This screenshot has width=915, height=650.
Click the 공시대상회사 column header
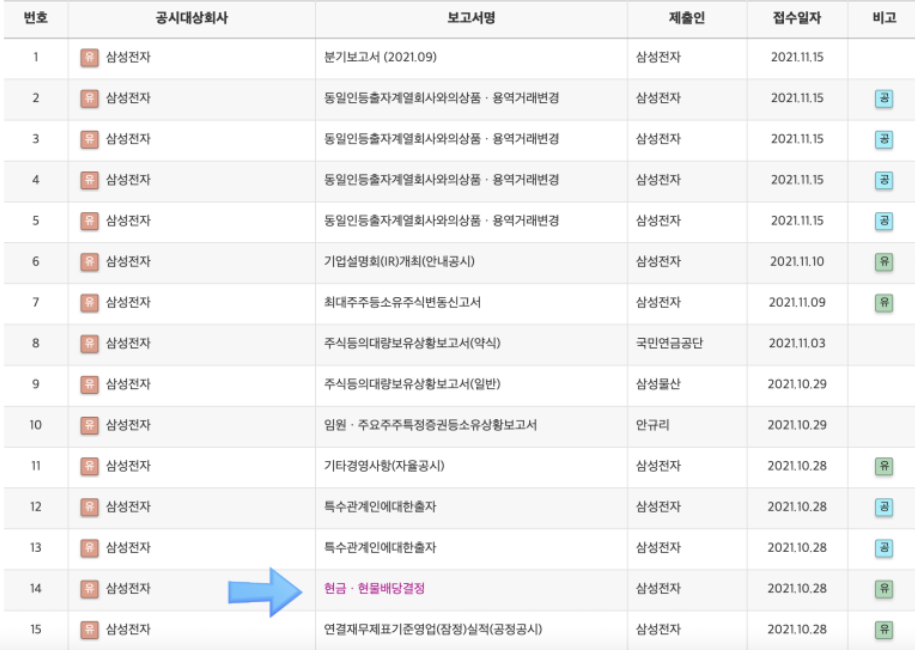pyautogui.click(x=191, y=18)
